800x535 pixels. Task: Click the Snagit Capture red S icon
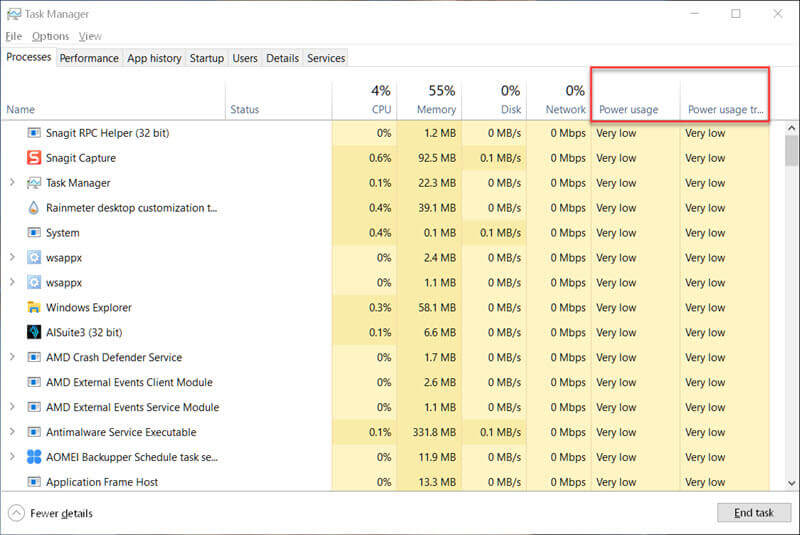click(x=34, y=158)
